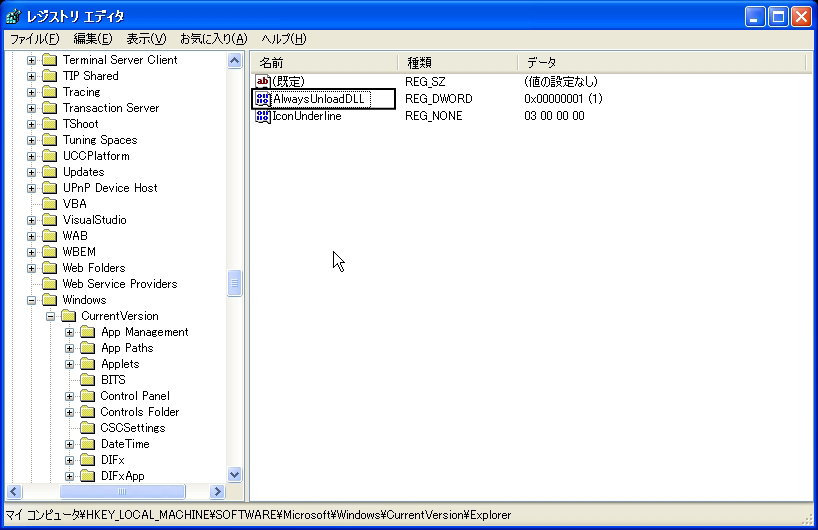Expand the DIFx key
This screenshot has width=818, height=530.
(x=69, y=461)
